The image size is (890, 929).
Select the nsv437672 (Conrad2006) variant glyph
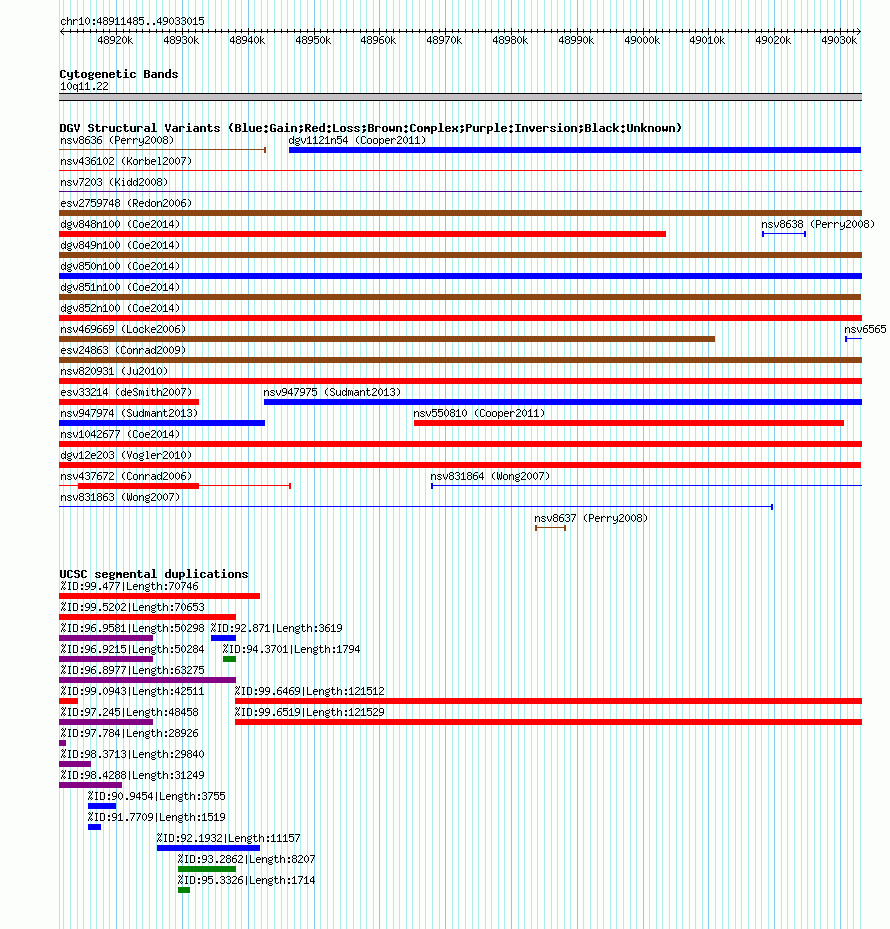tap(175, 486)
